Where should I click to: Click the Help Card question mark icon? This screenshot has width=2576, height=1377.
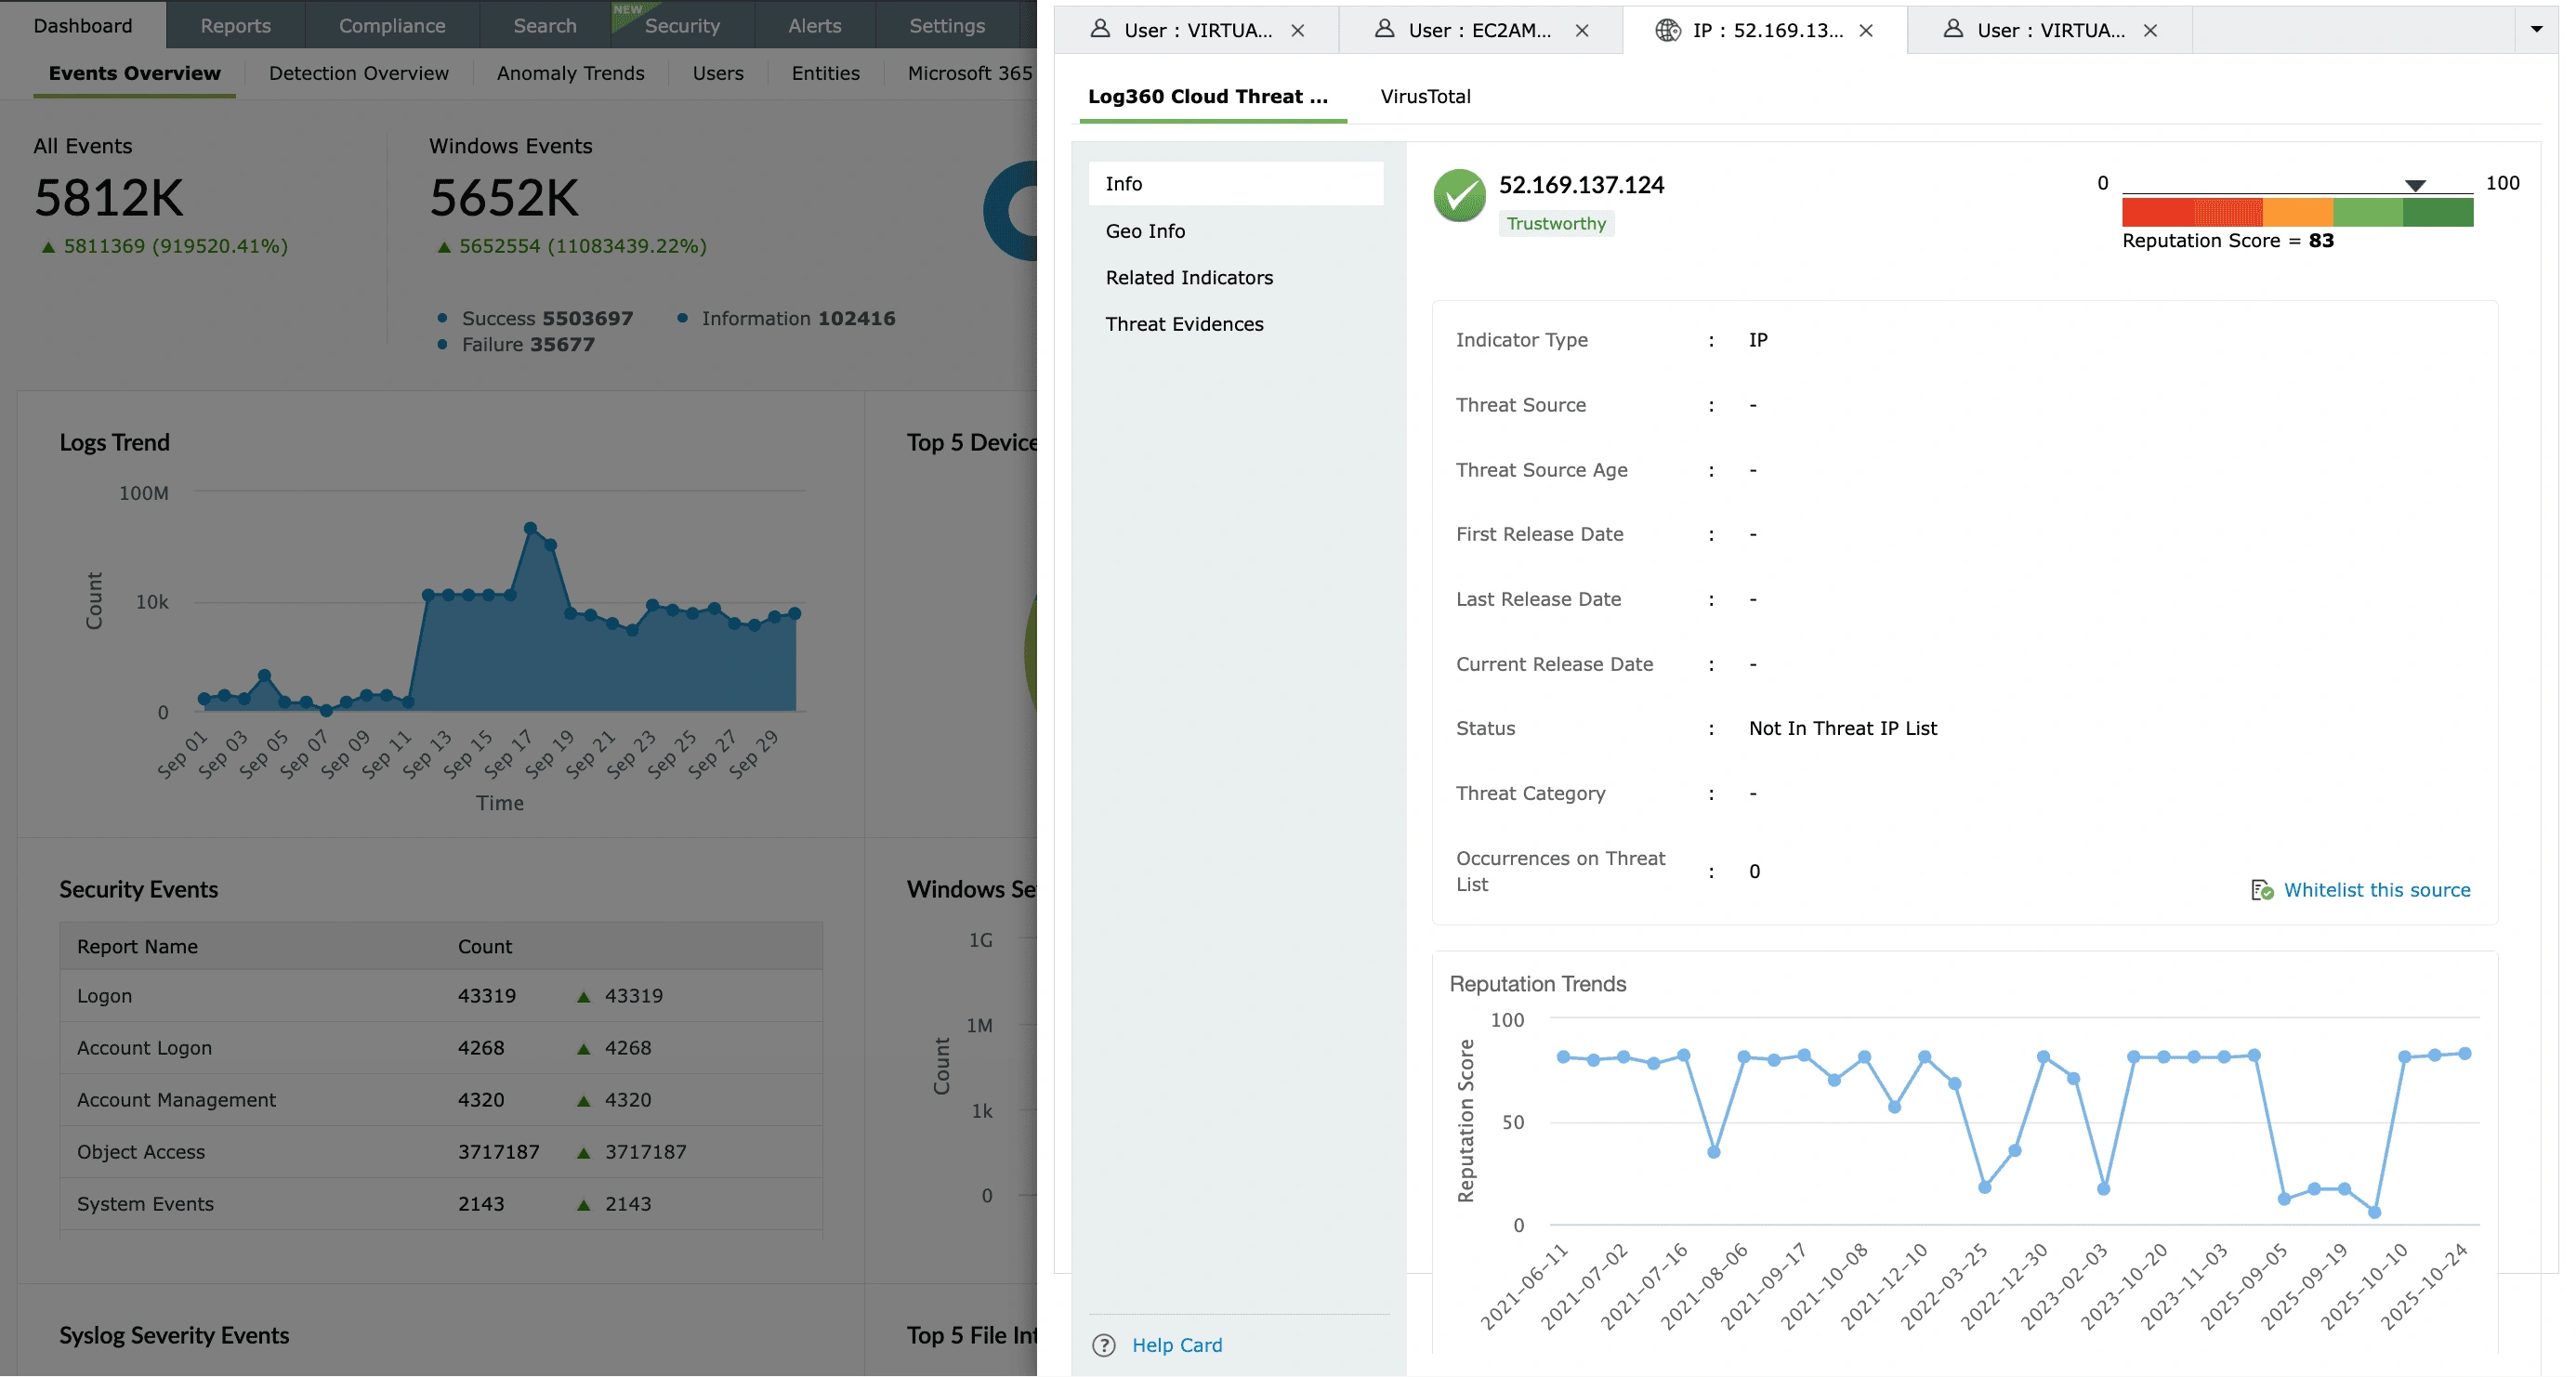point(1103,1345)
